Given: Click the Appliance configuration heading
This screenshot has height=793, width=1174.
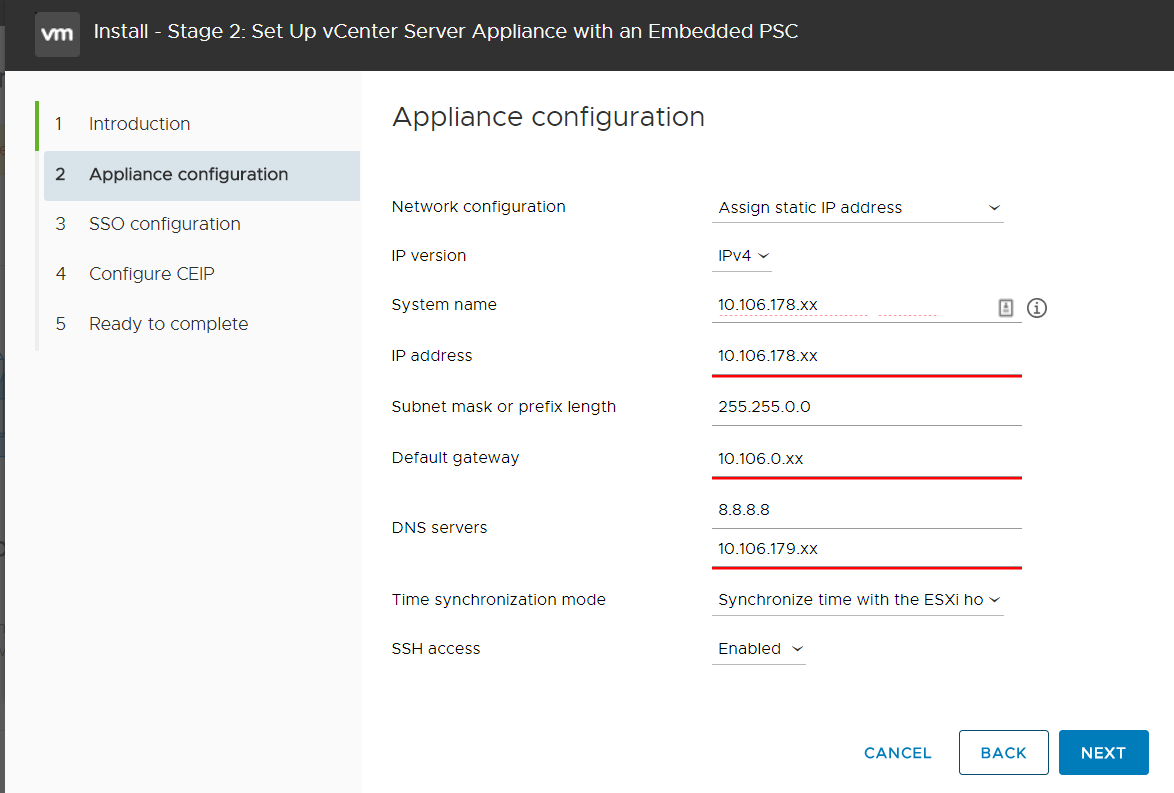Looking at the screenshot, I should [x=548, y=118].
